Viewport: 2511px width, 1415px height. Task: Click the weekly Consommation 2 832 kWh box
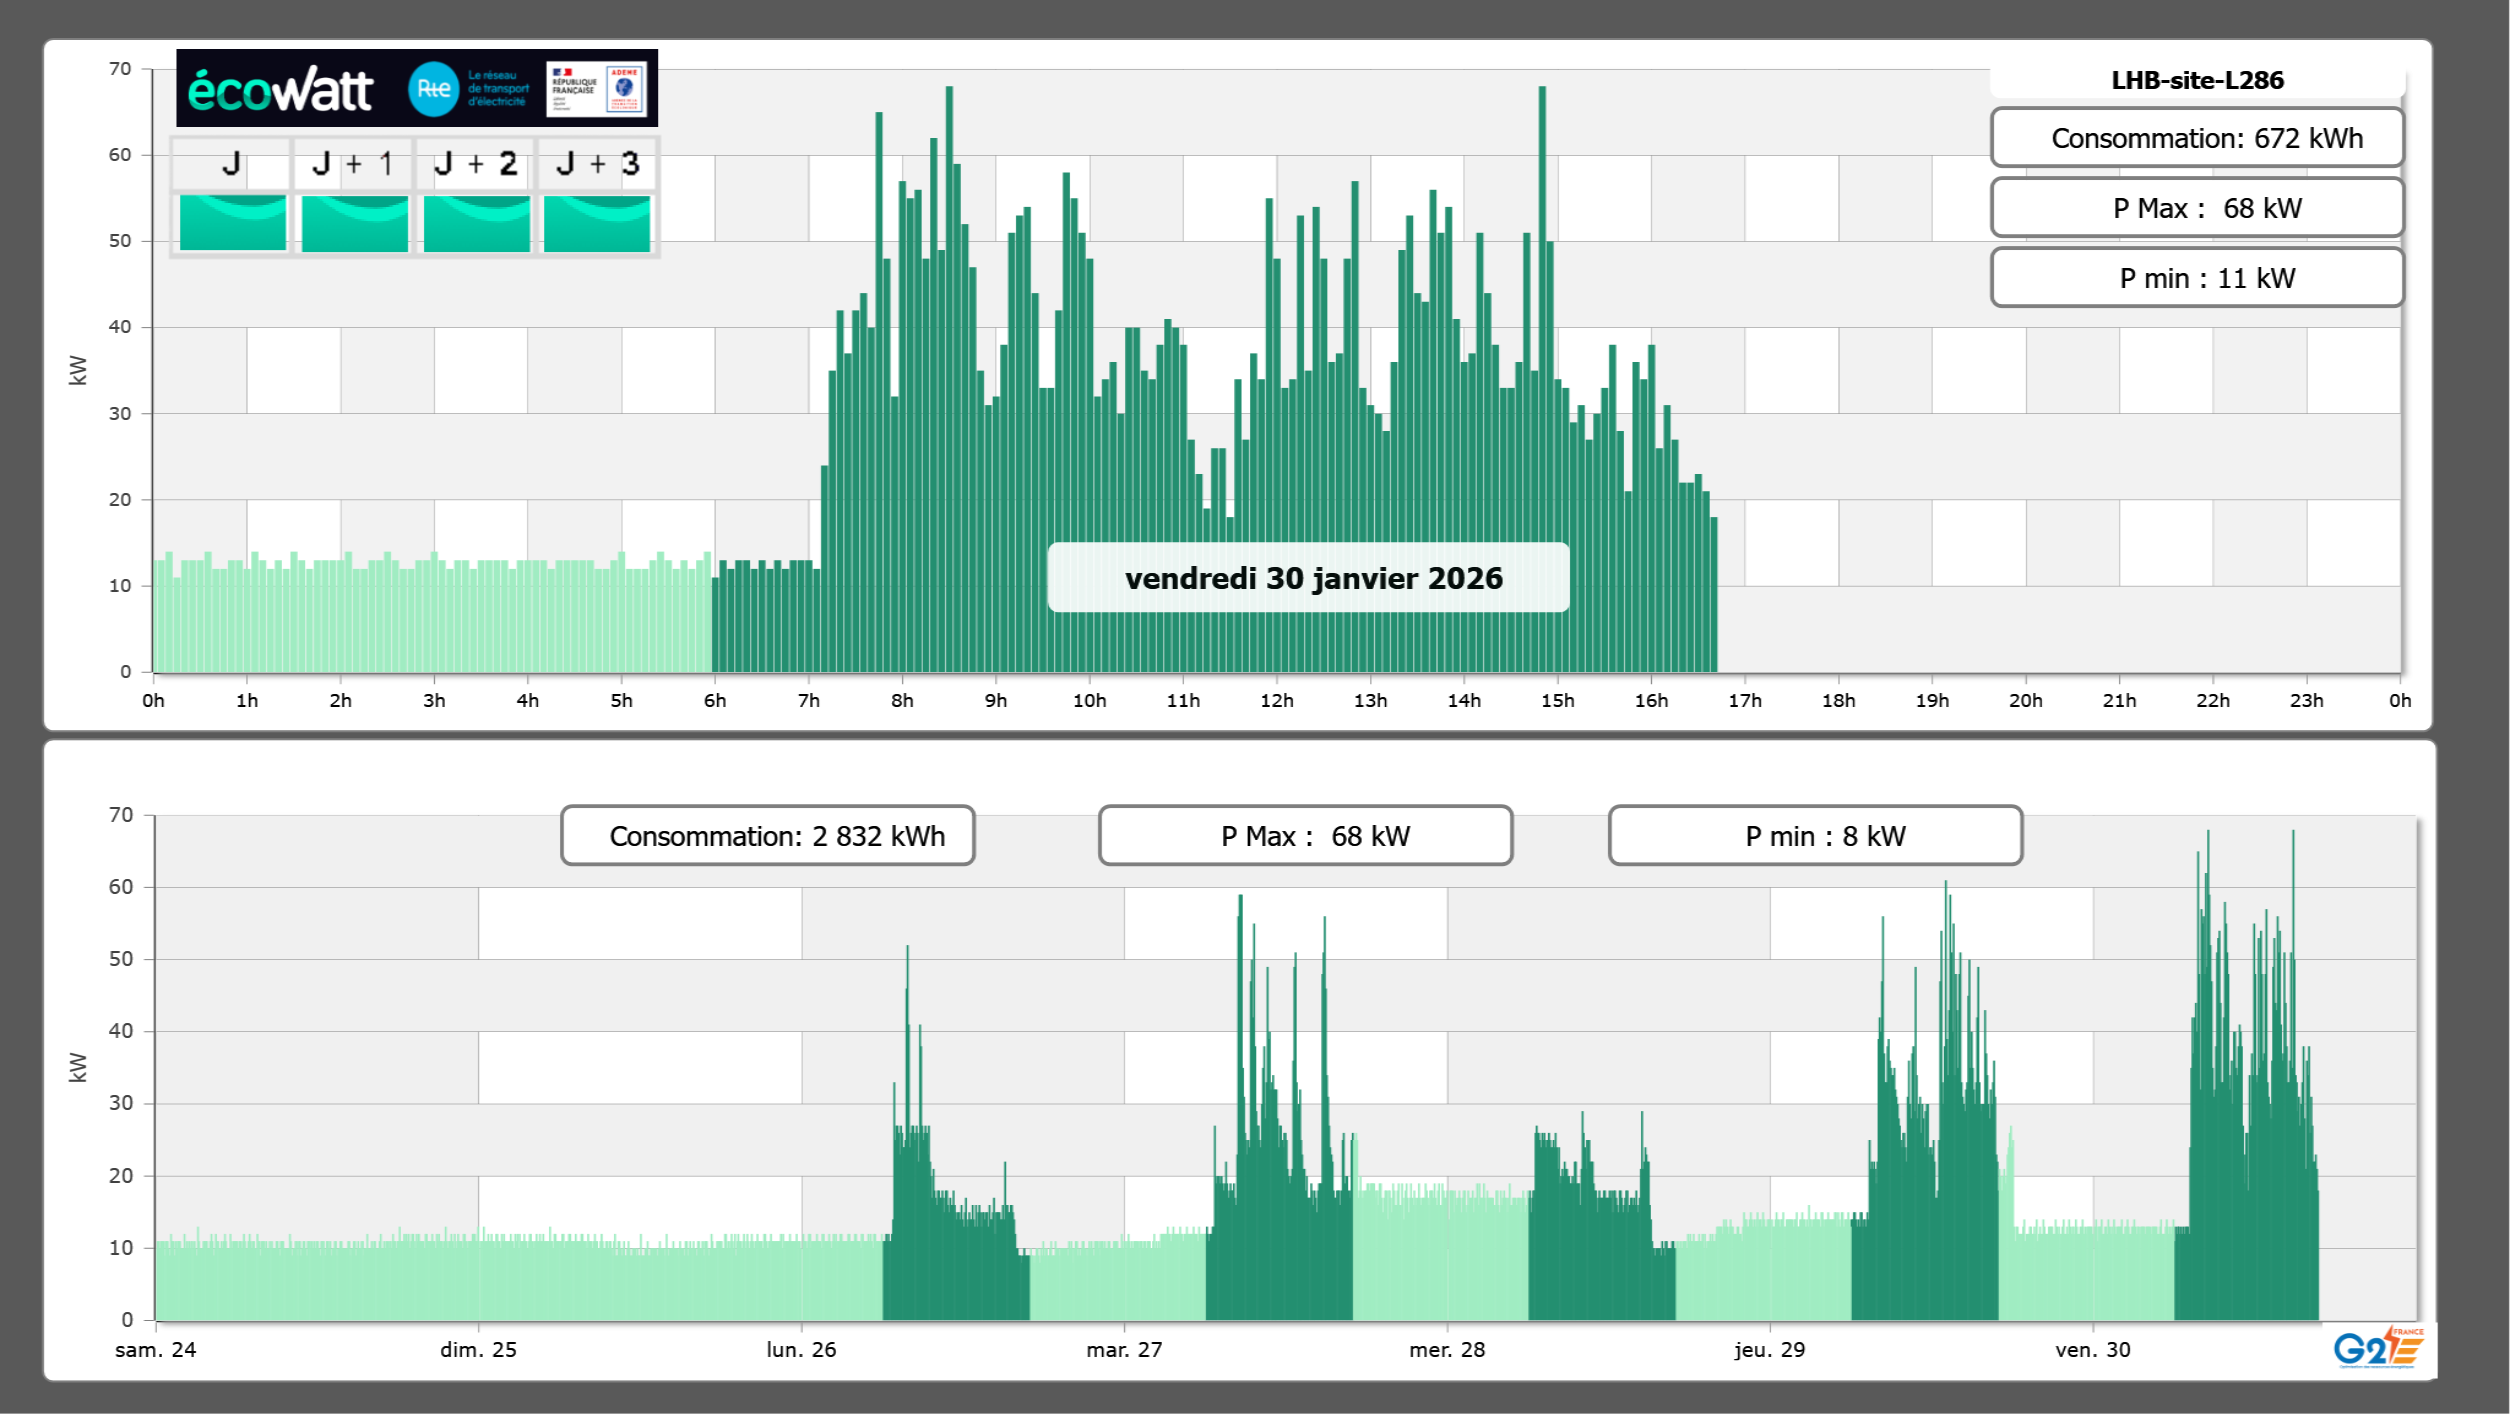(x=768, y=836)
